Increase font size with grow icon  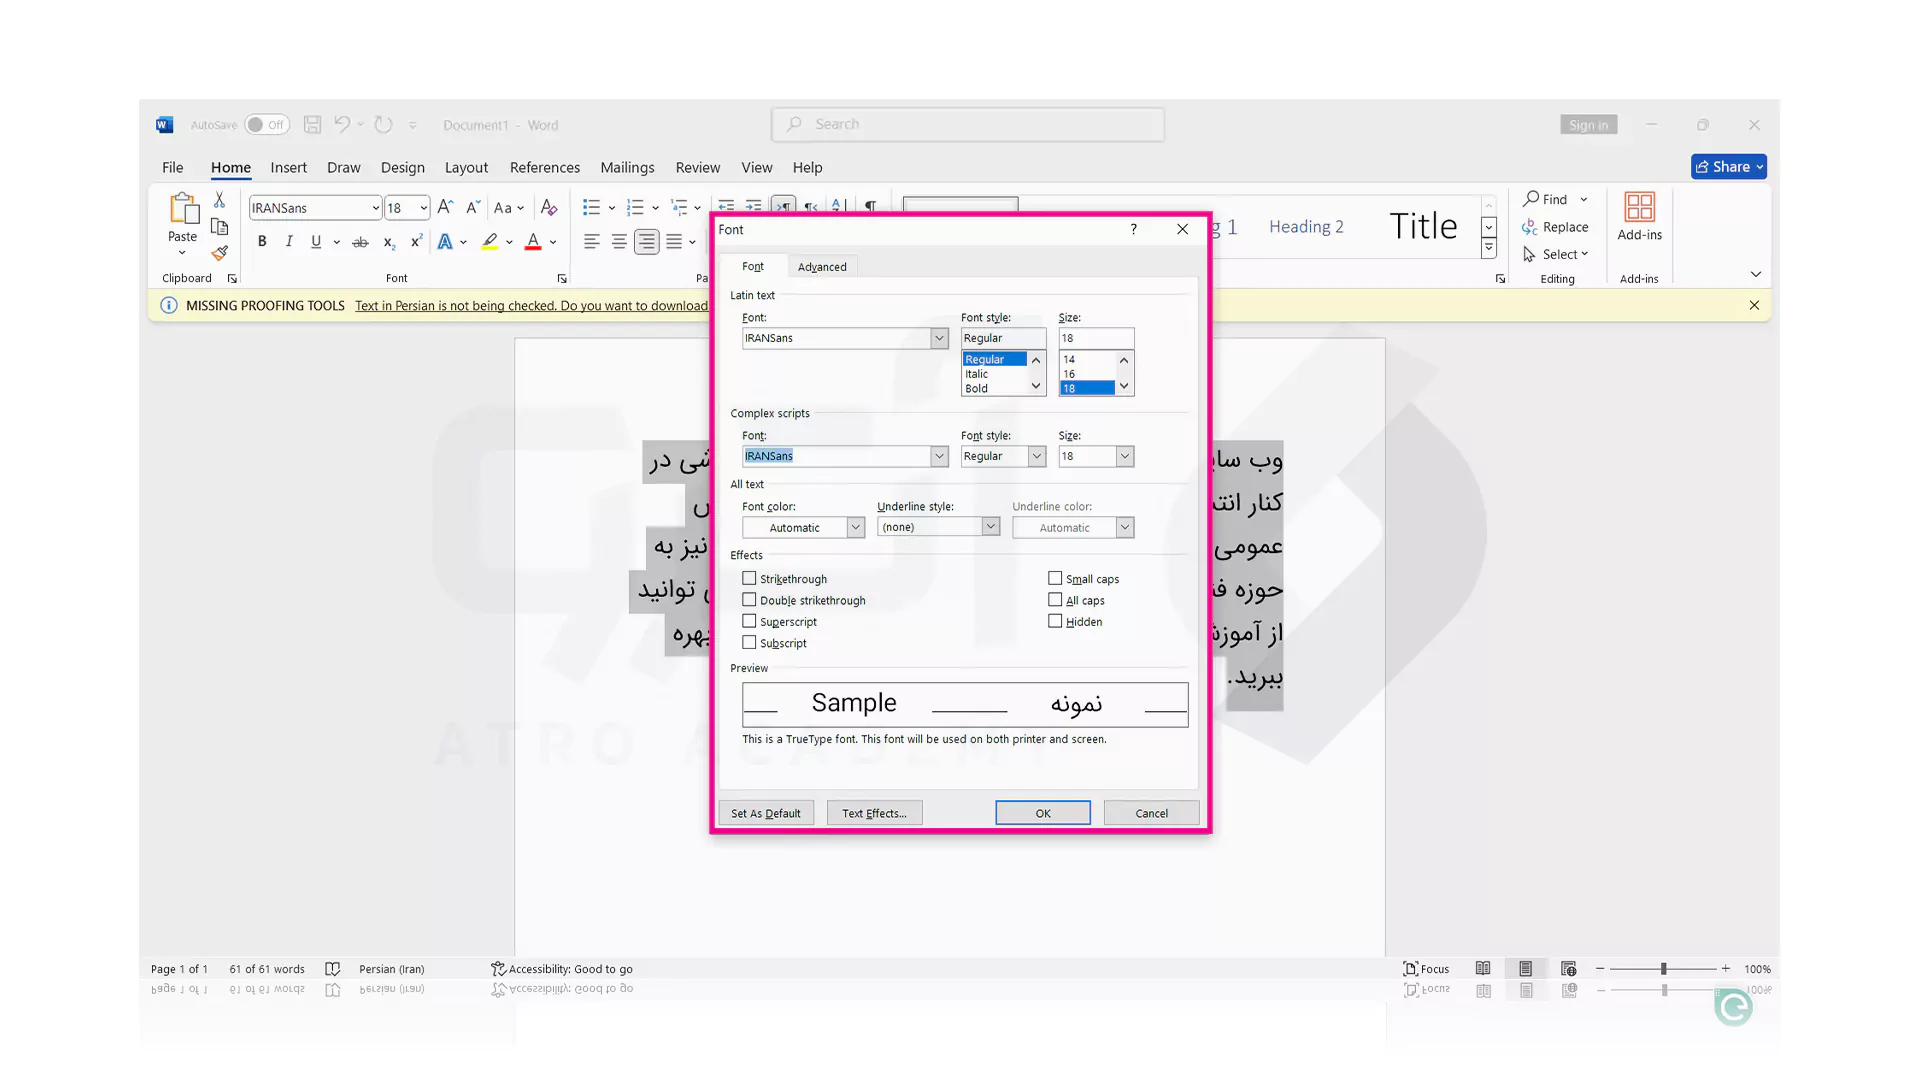click(445, 207)
